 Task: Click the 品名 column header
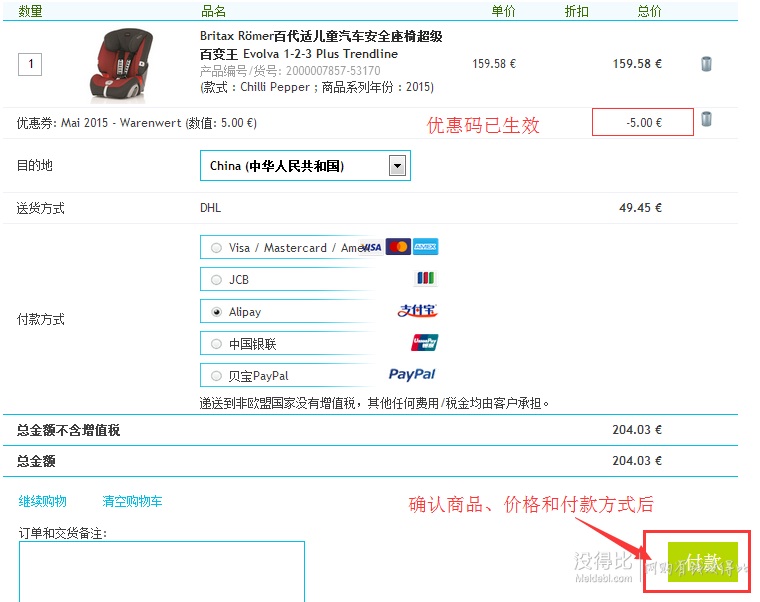click(213, 11)
